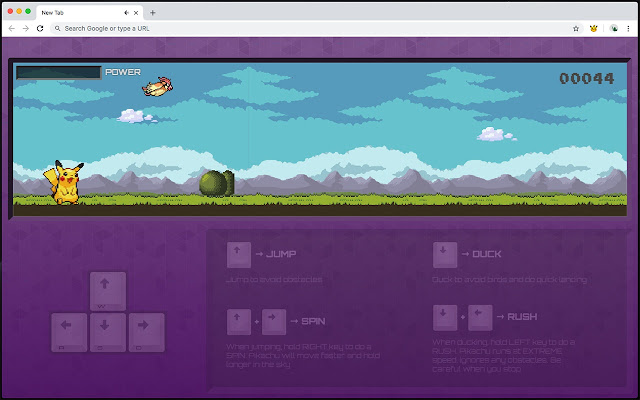This screenshot has height=400, width=640.
Task: Click the RUSH label text
Action: pyautogui.click(x=522, y=317)
